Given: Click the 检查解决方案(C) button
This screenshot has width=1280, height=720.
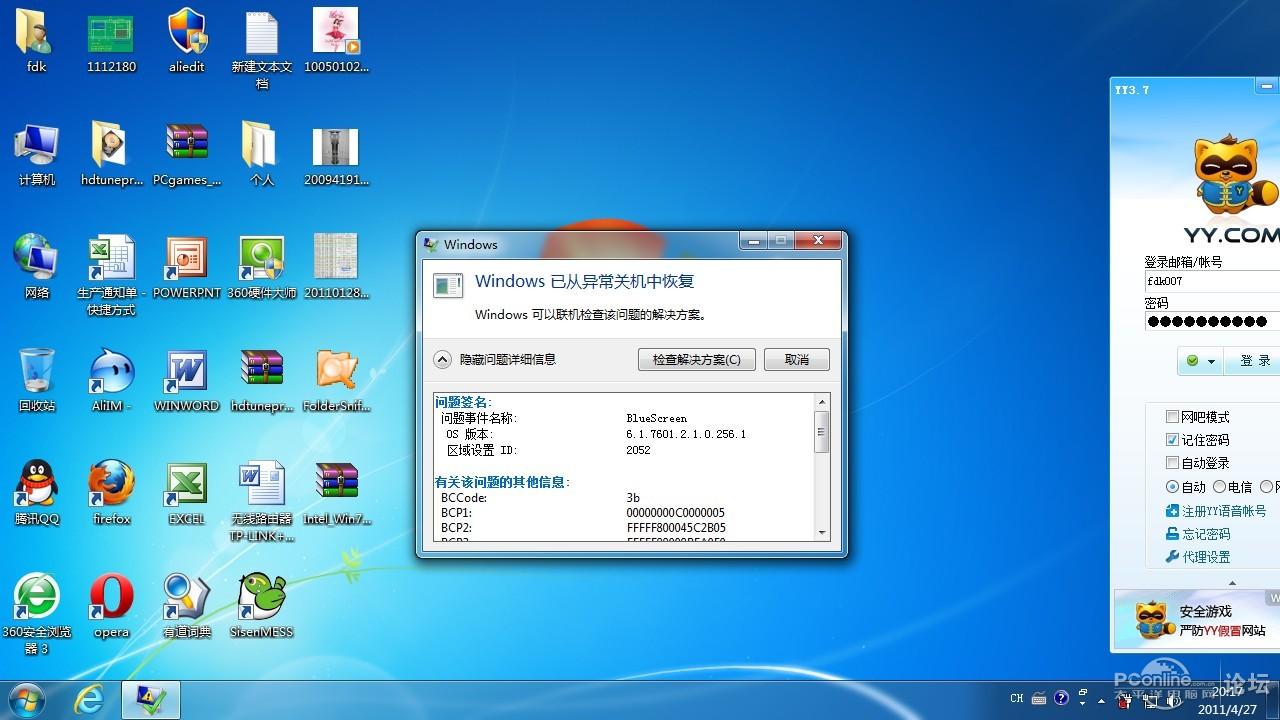Looking at the screenshot, I should (x=697, y=359).
